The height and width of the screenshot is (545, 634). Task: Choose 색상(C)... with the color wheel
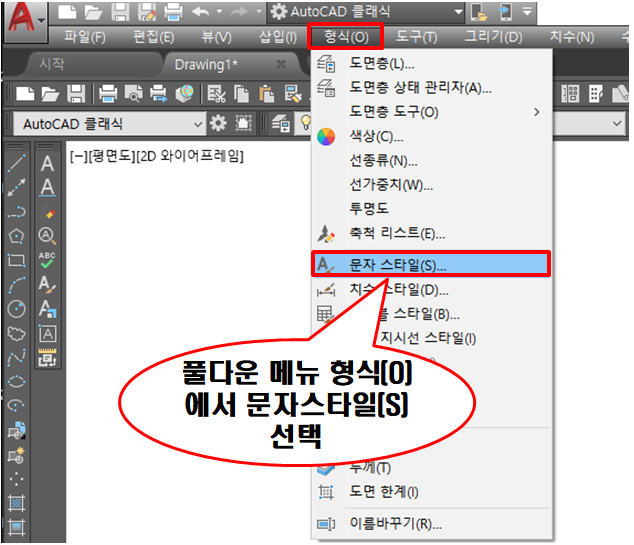coord(432,136)
